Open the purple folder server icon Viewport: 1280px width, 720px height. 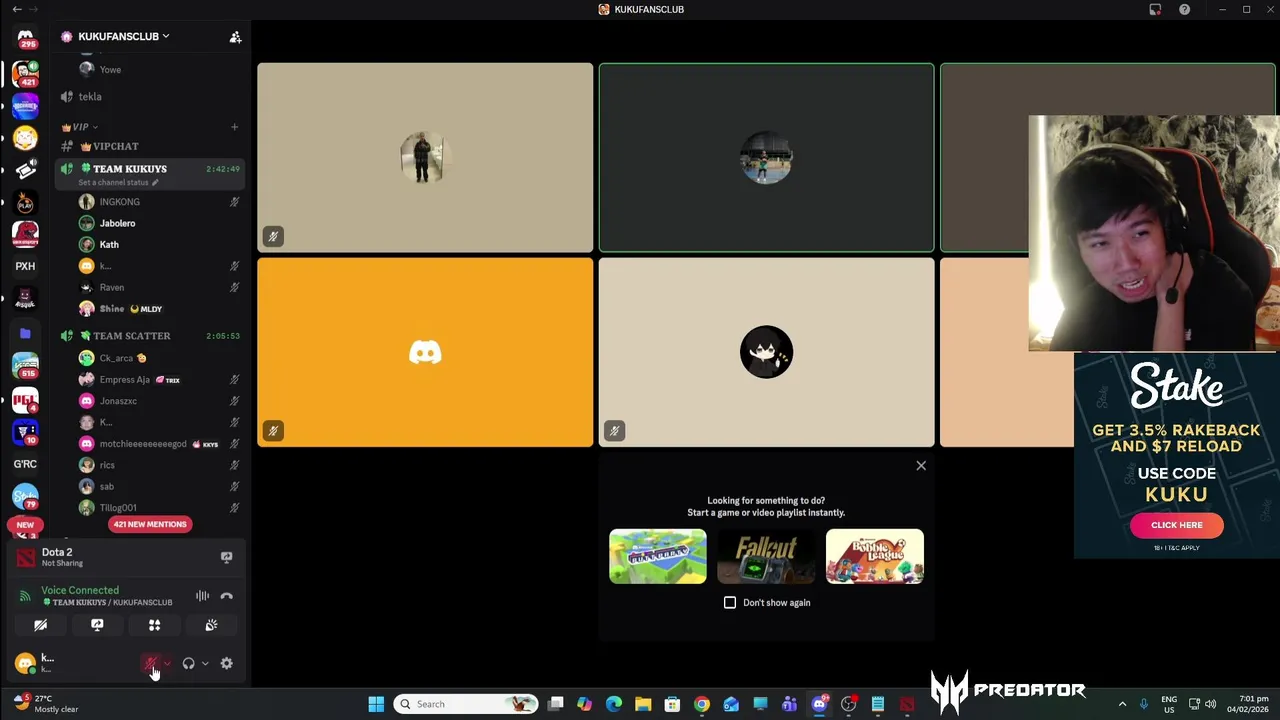coord(25,333)
